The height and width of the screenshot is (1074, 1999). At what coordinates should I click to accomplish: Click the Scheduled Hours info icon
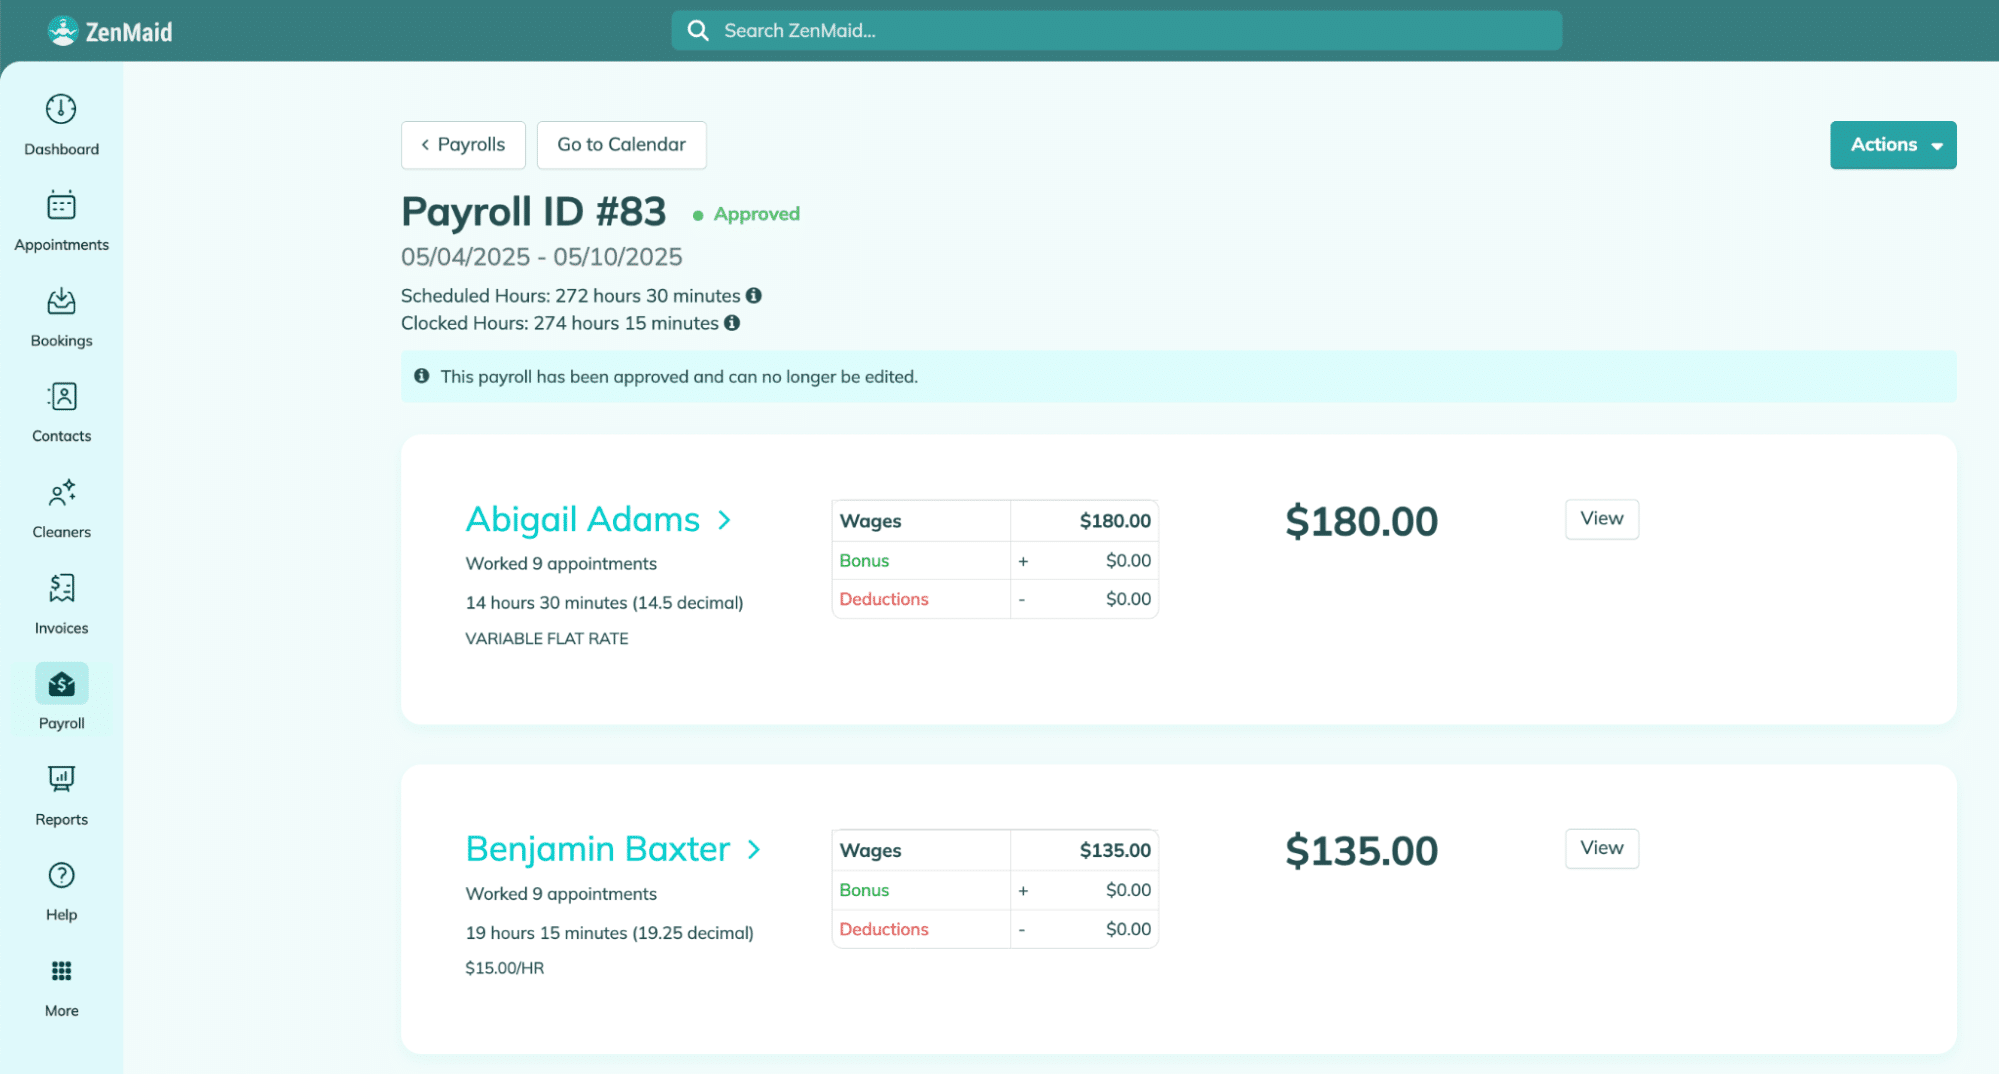pos(754,296)
